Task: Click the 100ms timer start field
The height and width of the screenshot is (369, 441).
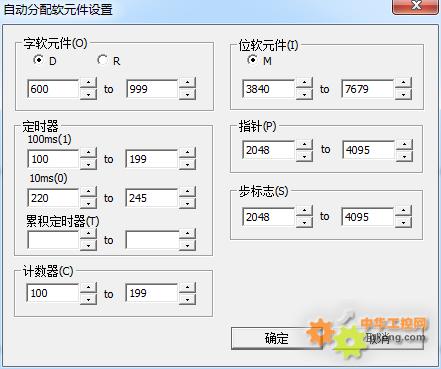Action: pyautogui.click(x=53, y=159)
